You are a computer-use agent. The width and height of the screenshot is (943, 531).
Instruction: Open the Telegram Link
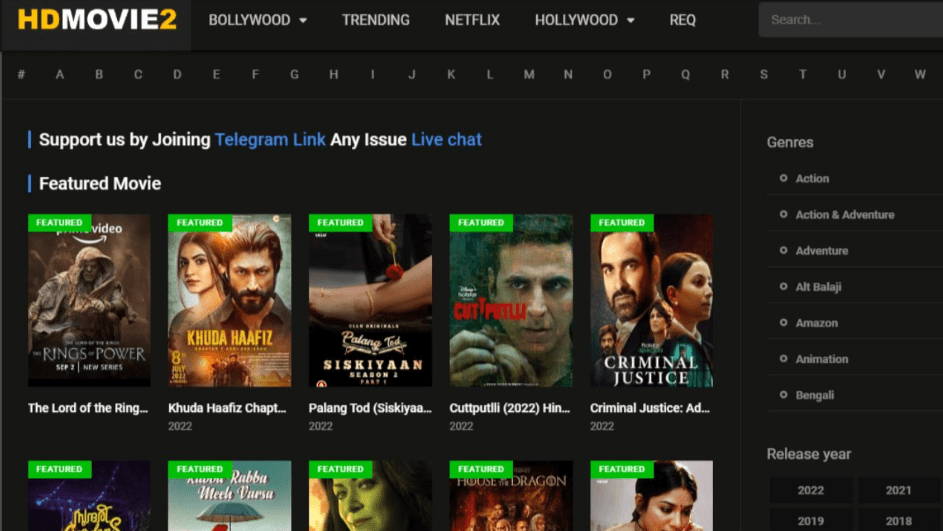pos(270,140)
